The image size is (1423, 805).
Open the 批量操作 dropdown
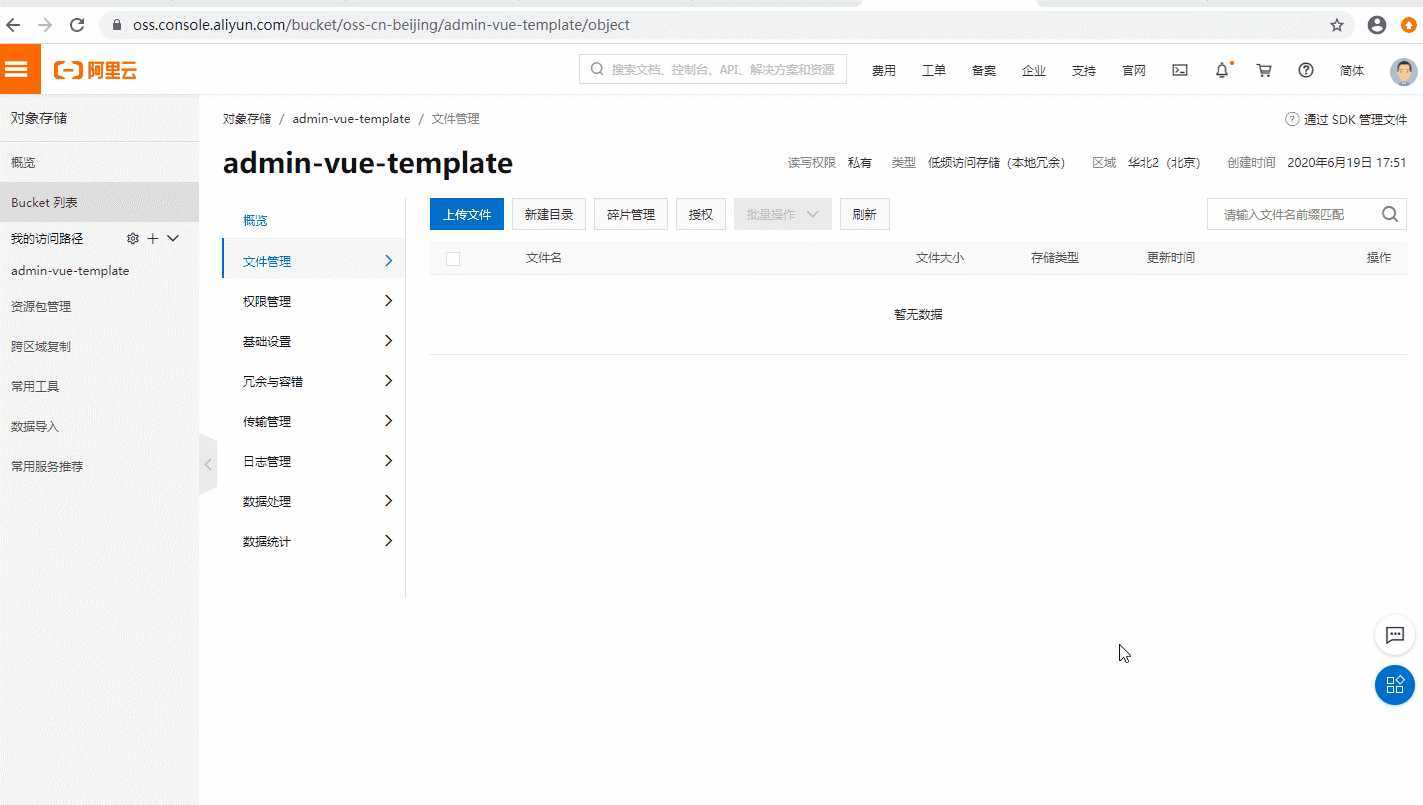pyautogui.click(x=783, y=214)
